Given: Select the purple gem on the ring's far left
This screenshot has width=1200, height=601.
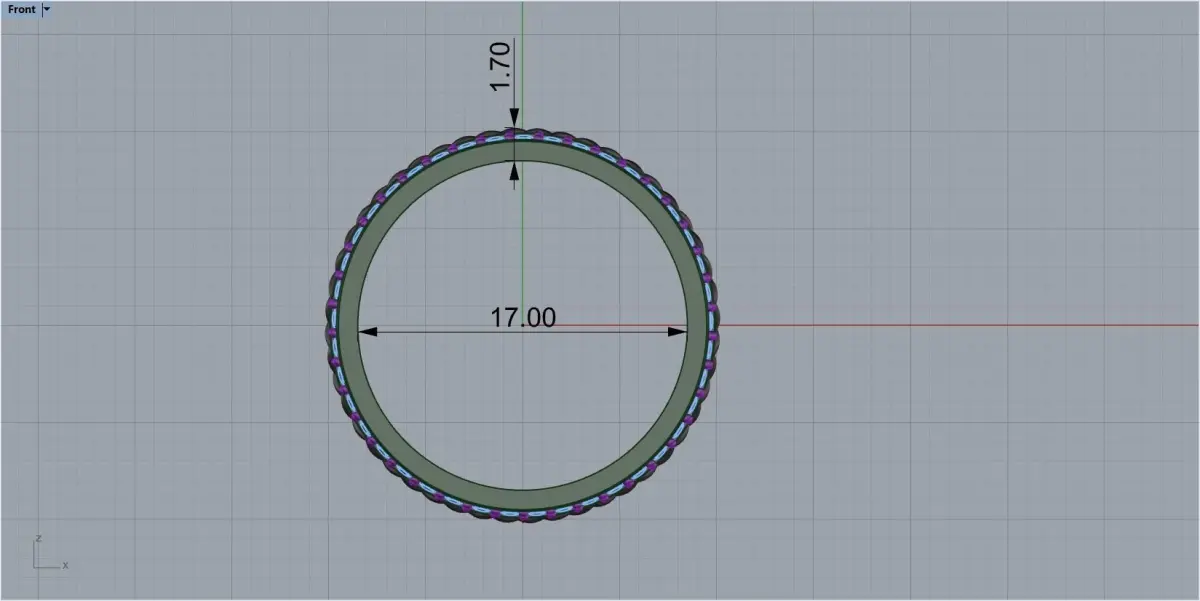Looking at the screenshot, I should [x=331, y=331].
